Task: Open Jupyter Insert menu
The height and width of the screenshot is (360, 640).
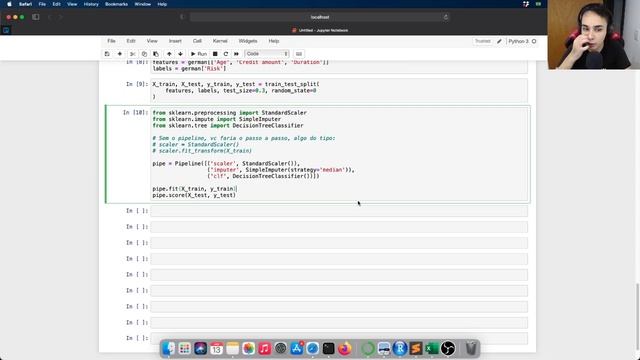Action: coord(175,41)
